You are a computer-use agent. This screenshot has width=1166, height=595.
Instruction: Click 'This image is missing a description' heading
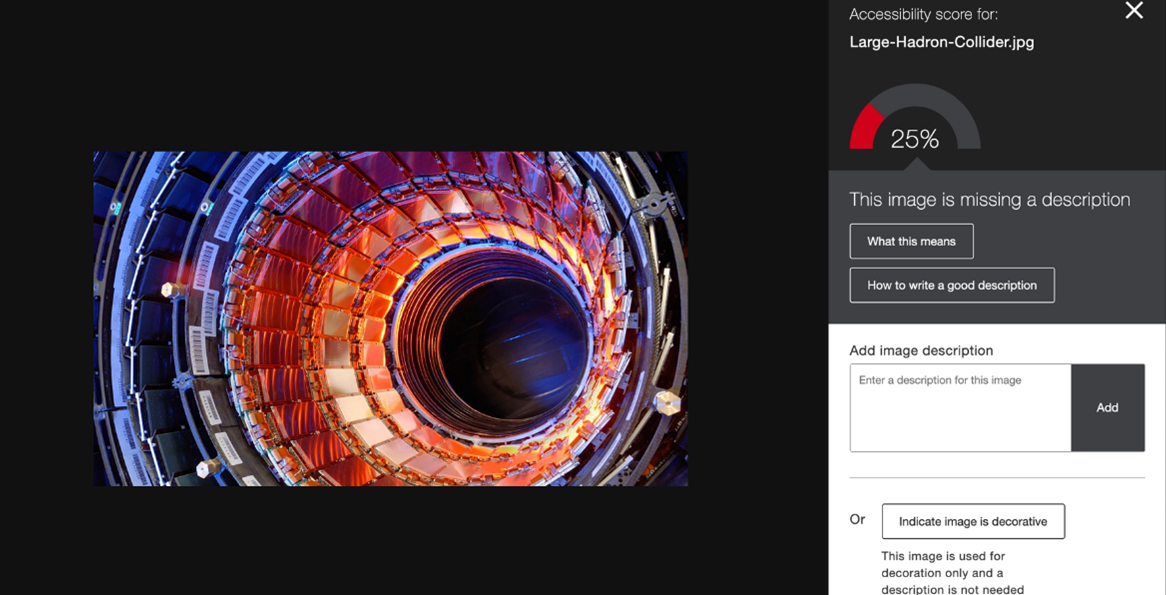coord(990,199)
